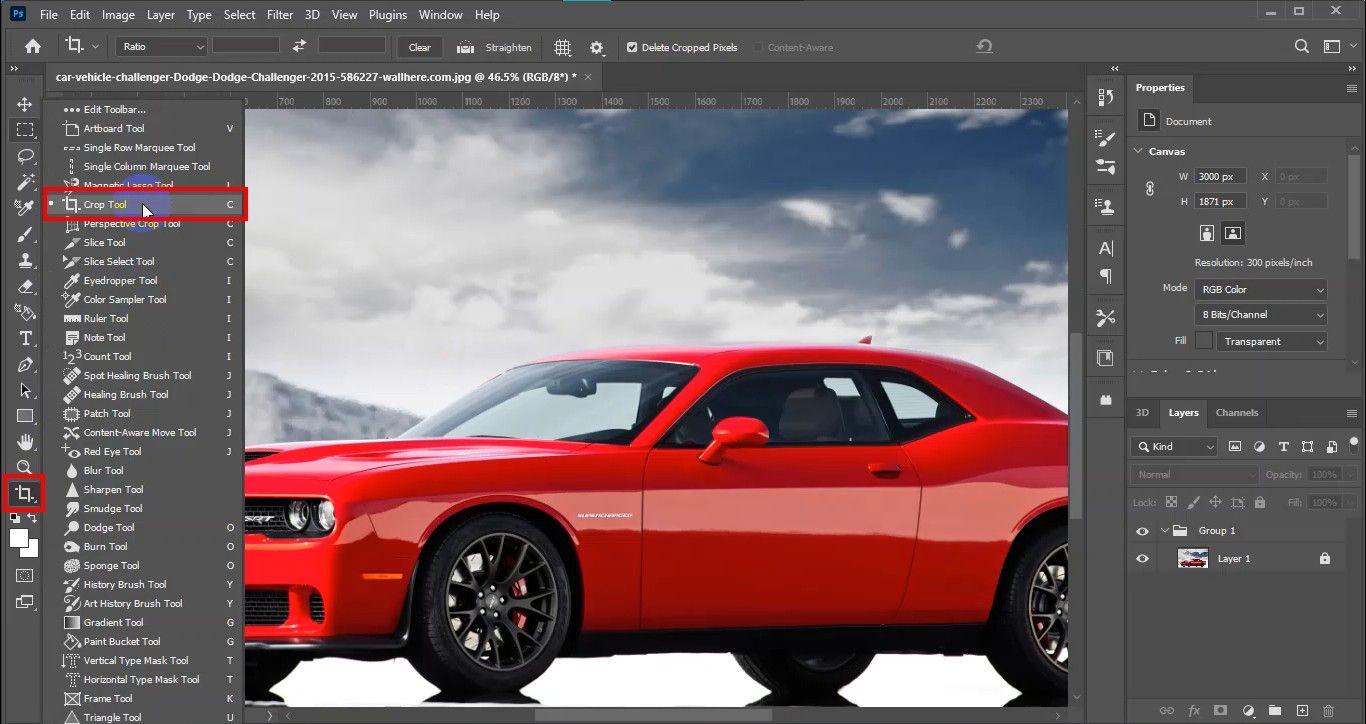The width and height of the screenshot is (1366, 724).
Task: Open the Kind filter dropdown
Action: pyautogui.click(x=1172, y=446)
